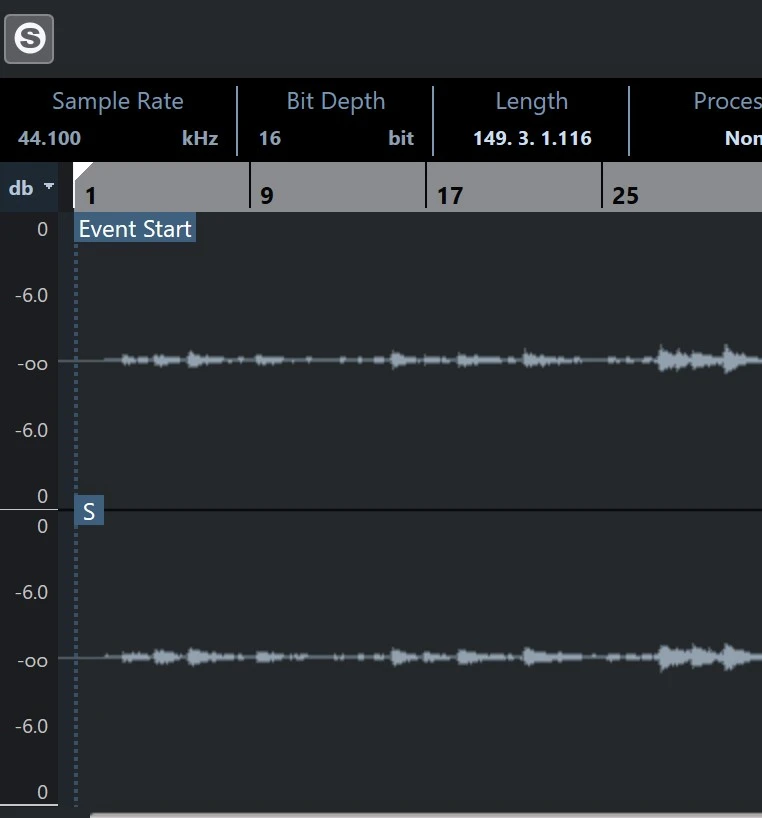Click the length value 149. 3. 1.116
The height and width of the screenshot is (818, 762).
tap(532, 138)
